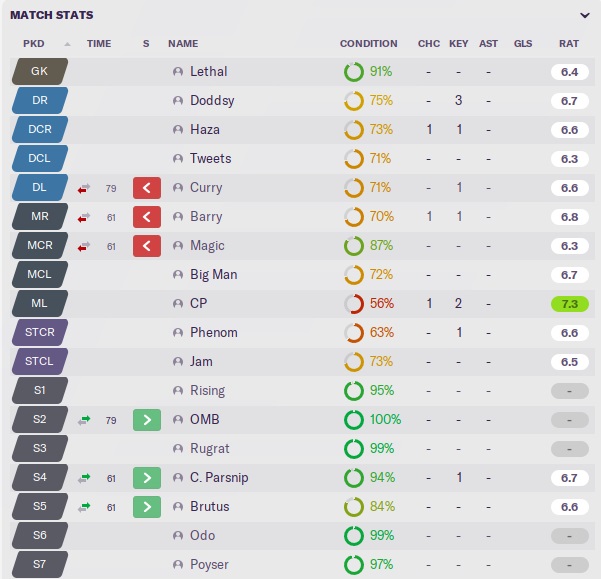Click CP's green 7.3 rating badge

(569, 304)
